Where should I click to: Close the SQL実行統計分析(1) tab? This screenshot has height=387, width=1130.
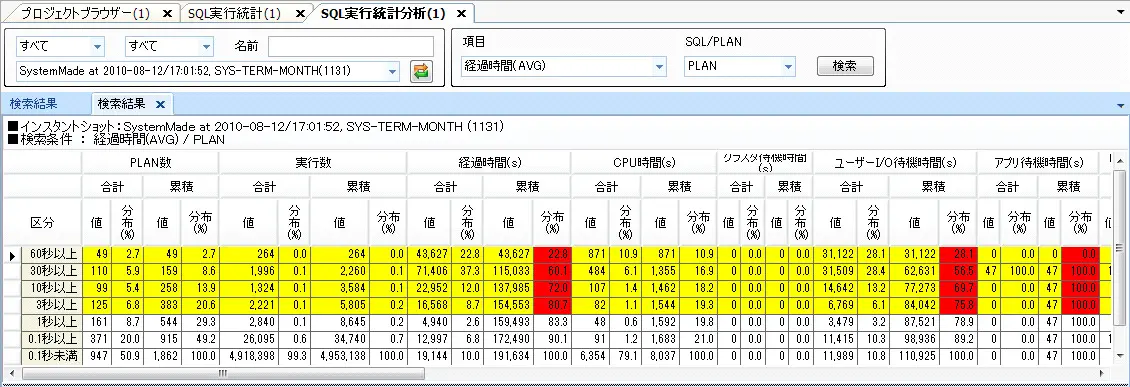point(462,13)
